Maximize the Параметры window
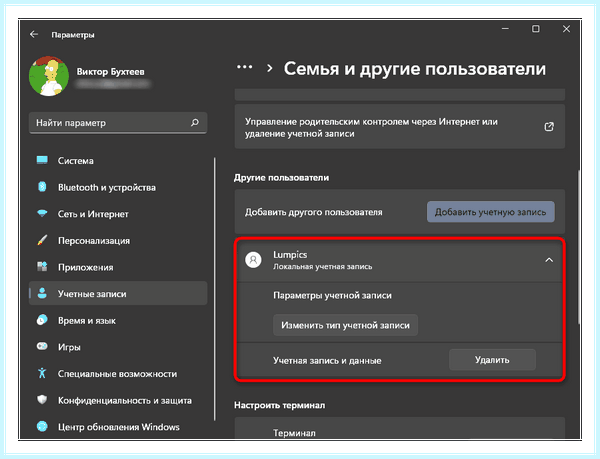600x459 pixels. point(536,29)
